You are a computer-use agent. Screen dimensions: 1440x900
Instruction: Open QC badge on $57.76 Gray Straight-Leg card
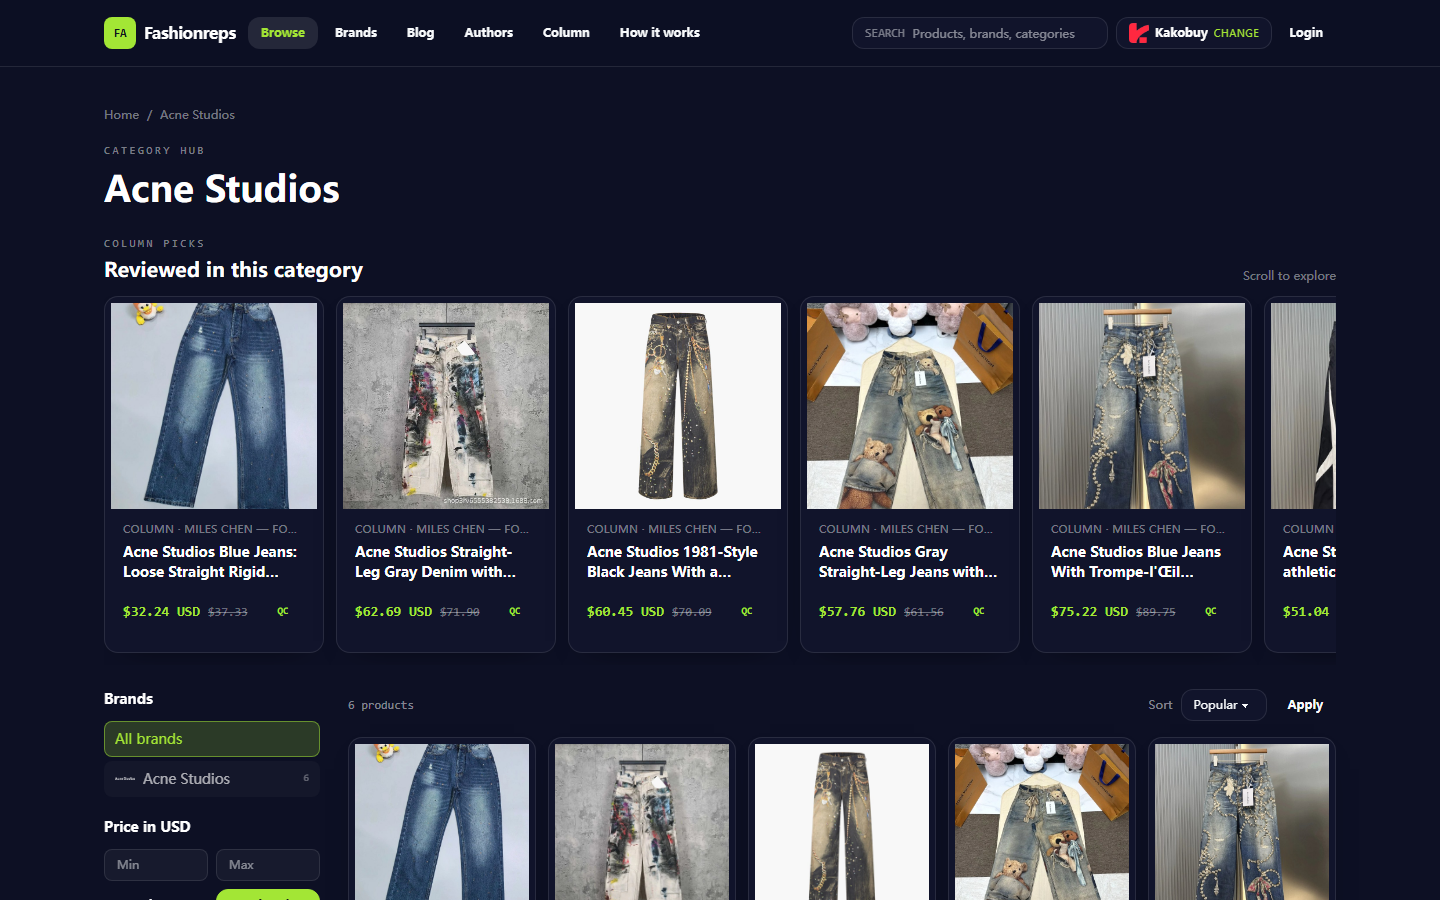coord(979,611)
